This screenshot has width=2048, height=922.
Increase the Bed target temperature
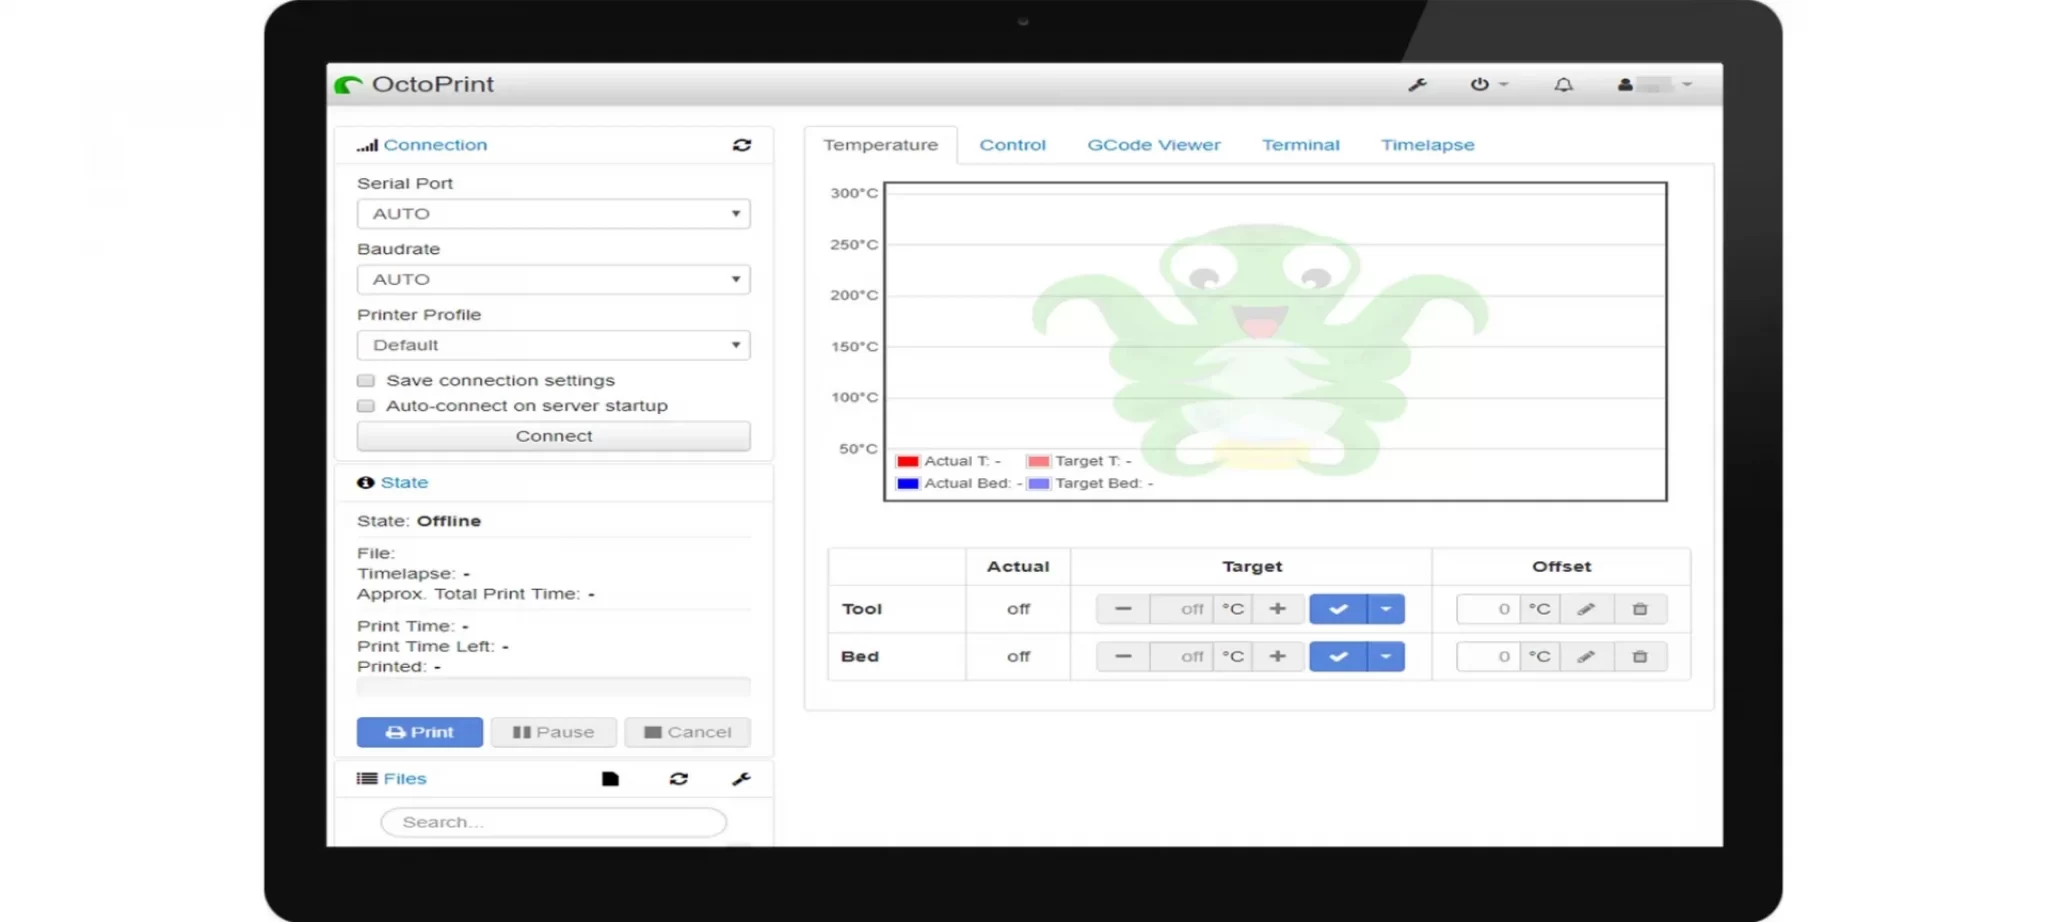[1277, 657]
